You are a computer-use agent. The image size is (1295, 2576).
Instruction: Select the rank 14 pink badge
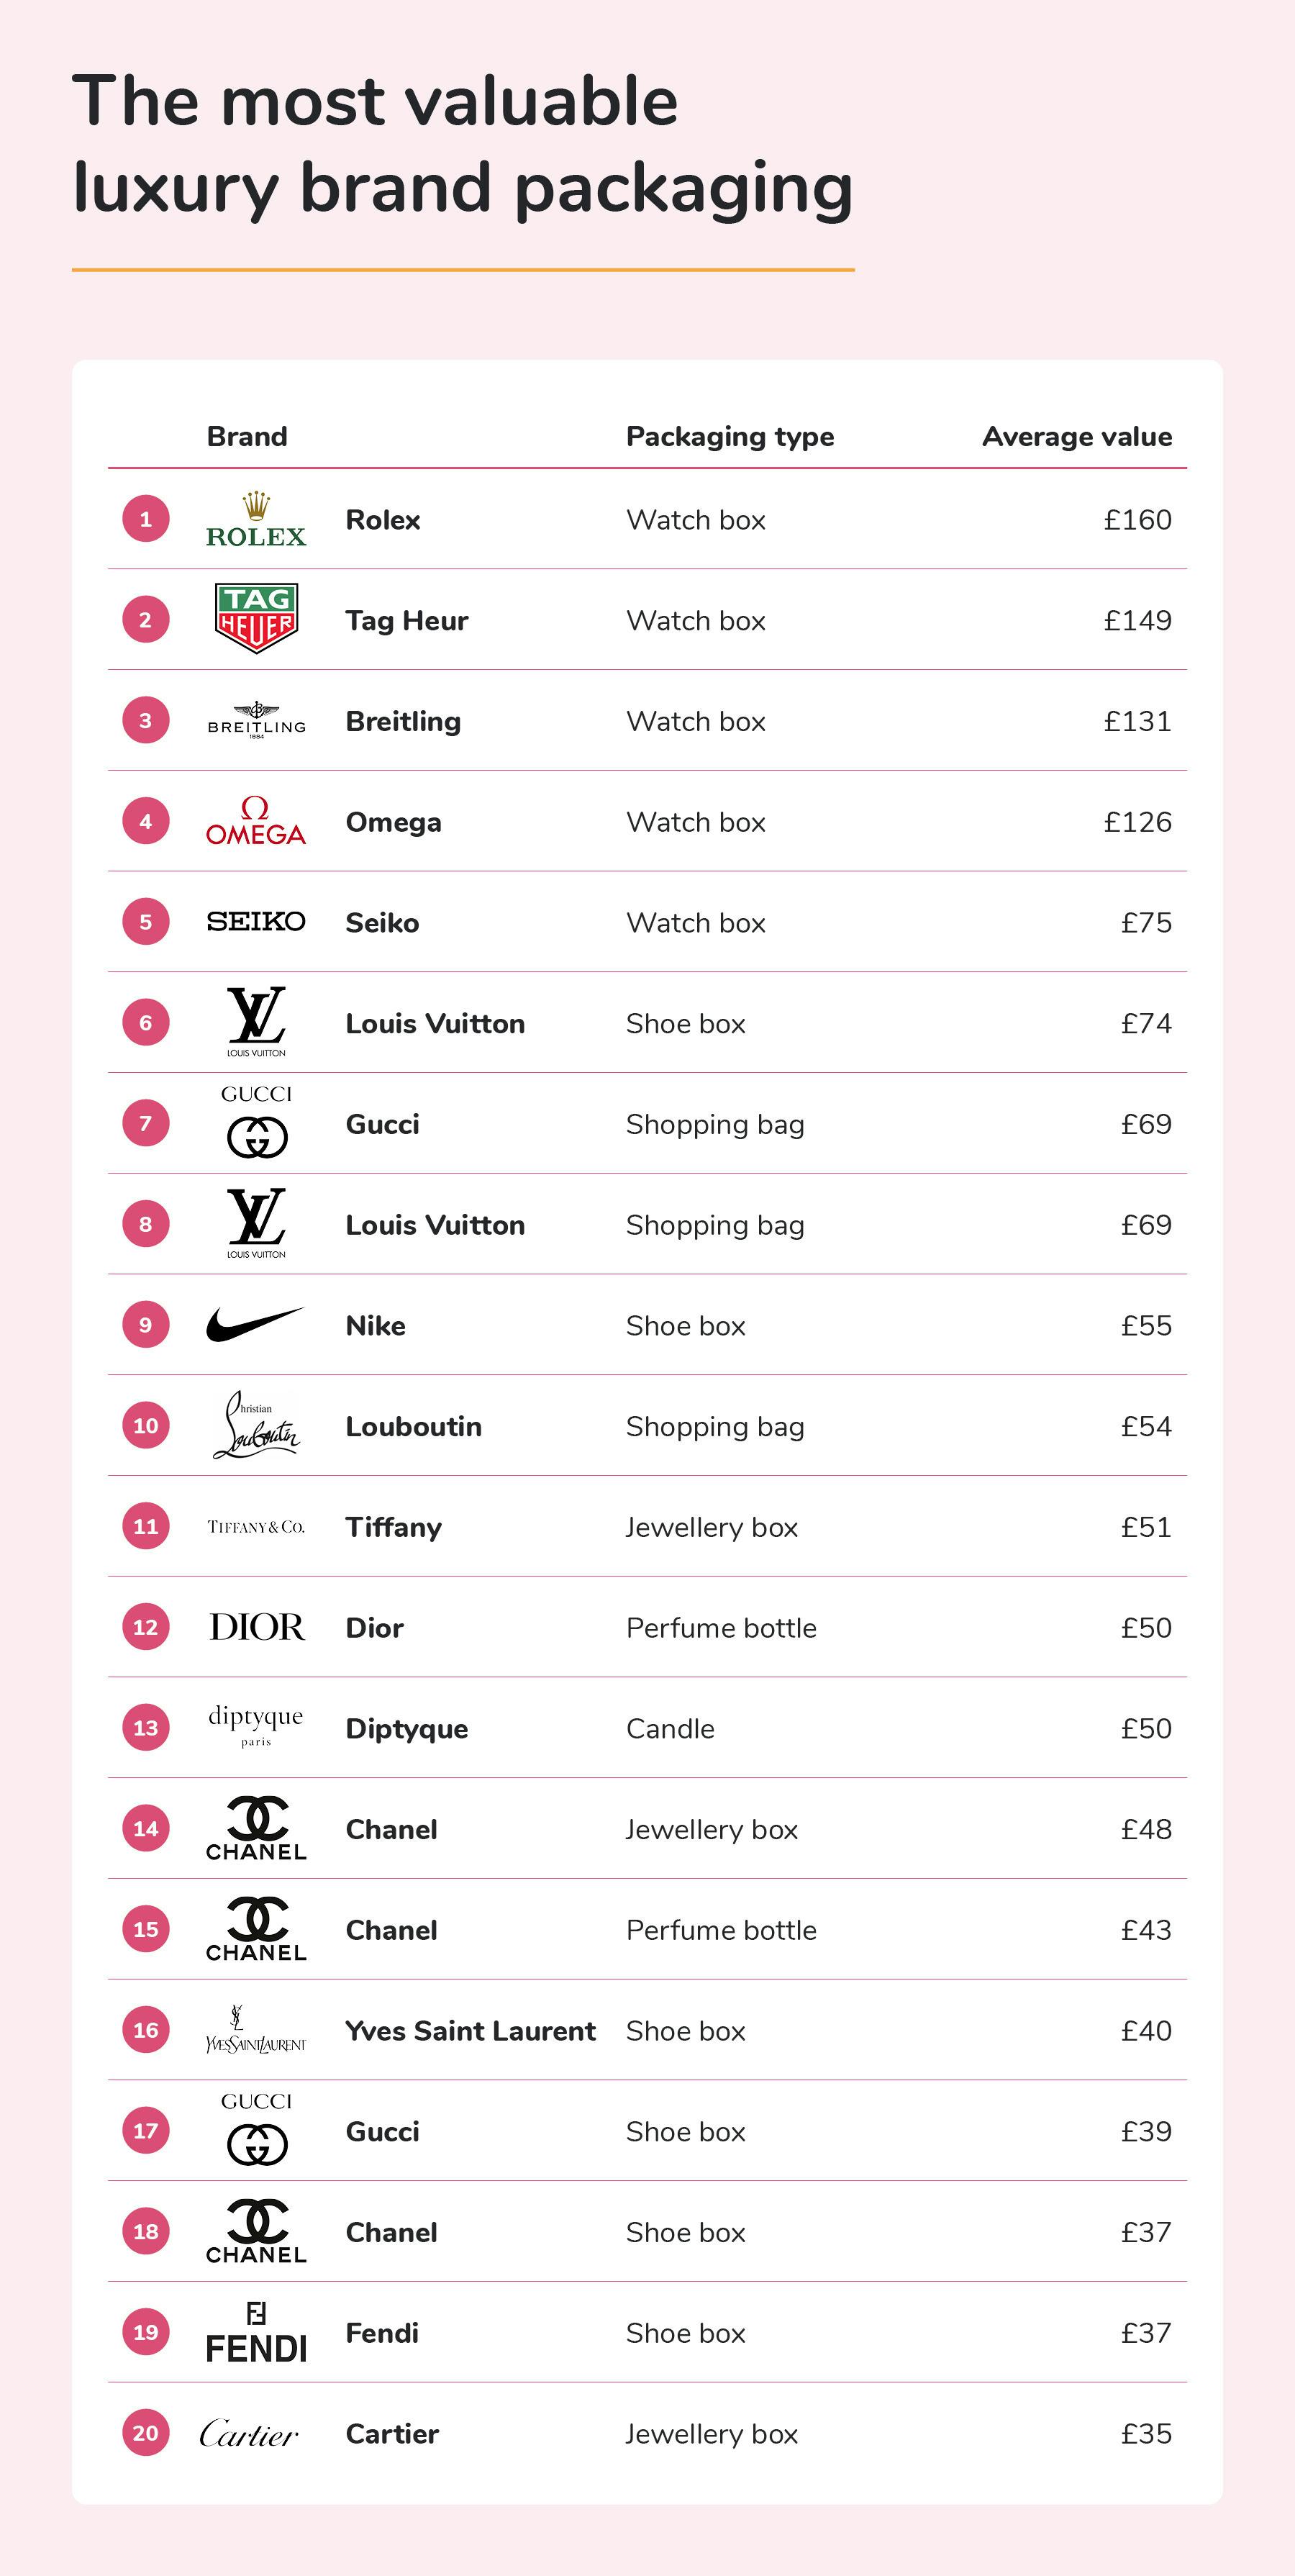tap(146, 1829)
